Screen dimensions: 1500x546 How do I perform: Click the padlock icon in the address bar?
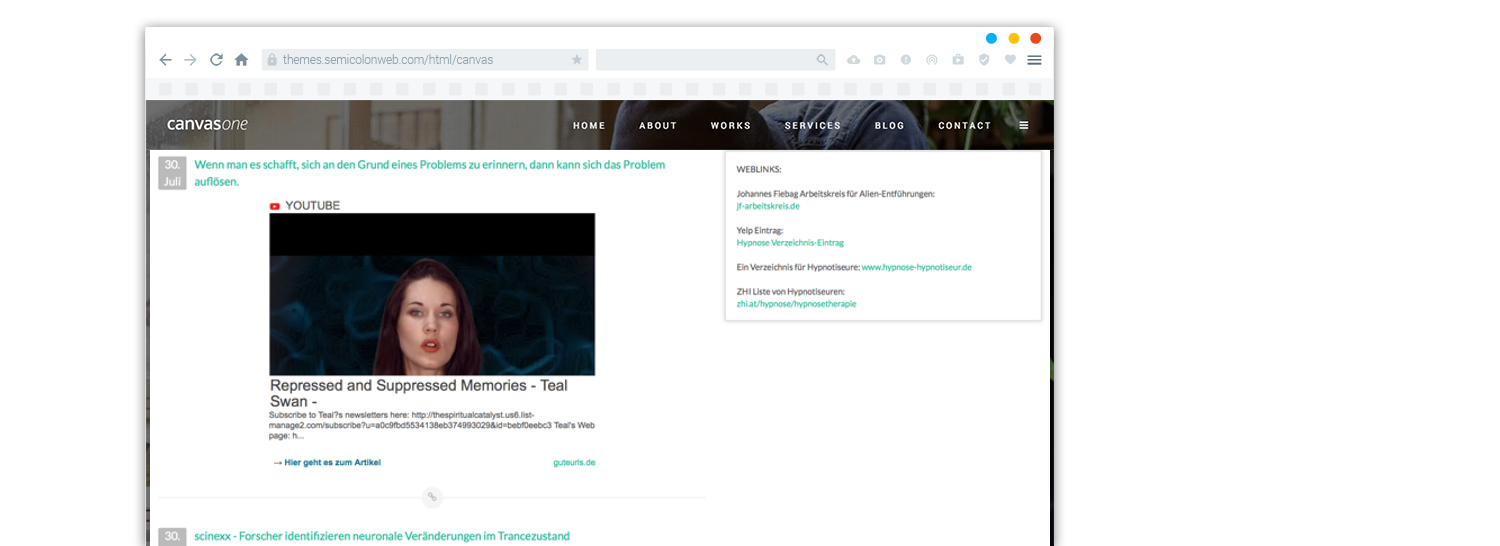[x=272, y=60]
